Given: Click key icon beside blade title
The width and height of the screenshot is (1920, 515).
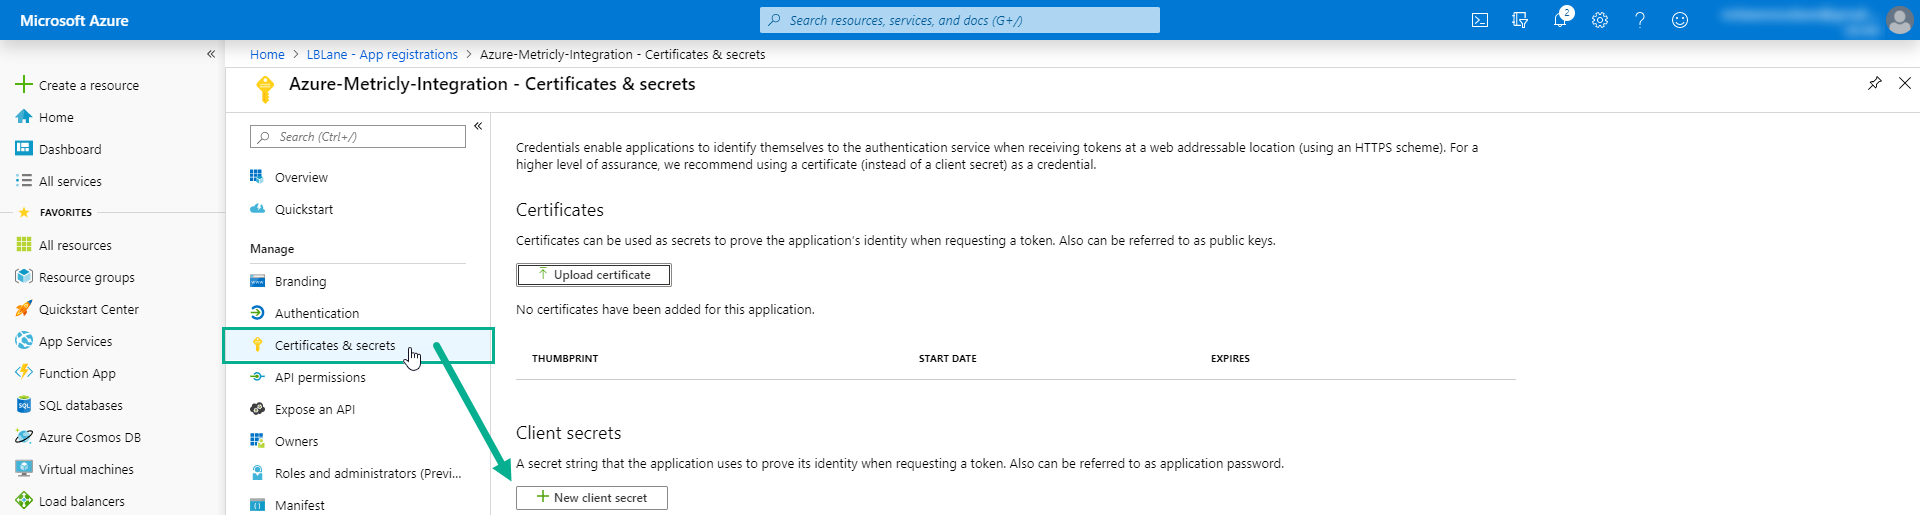Looking at the screenshot, I should click(x=265, y=89).
